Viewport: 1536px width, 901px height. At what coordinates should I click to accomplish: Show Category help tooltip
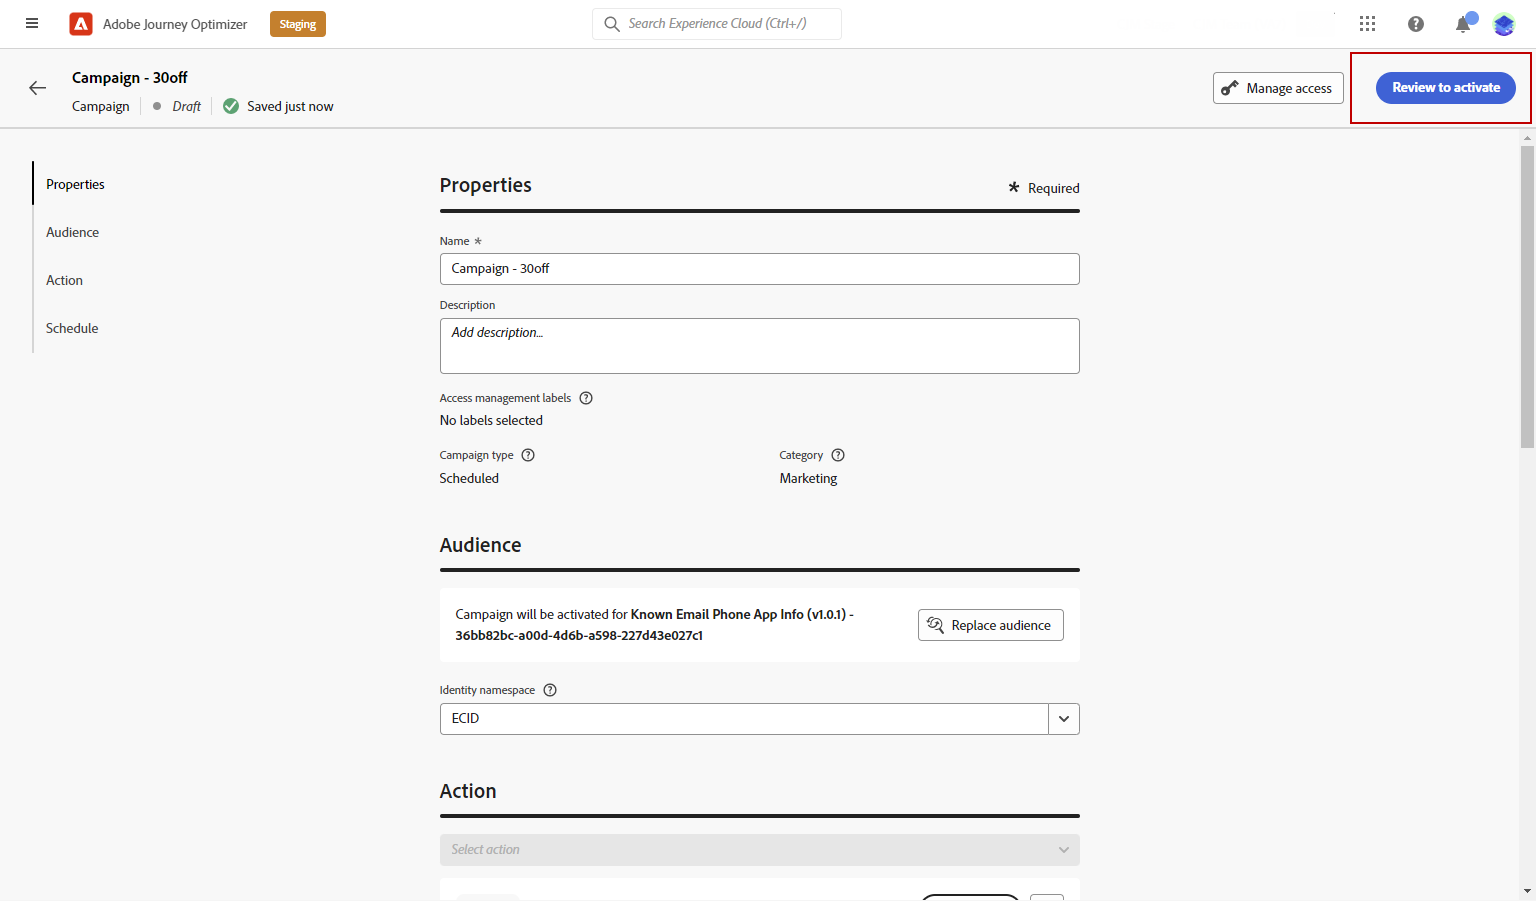coord(838,455)
